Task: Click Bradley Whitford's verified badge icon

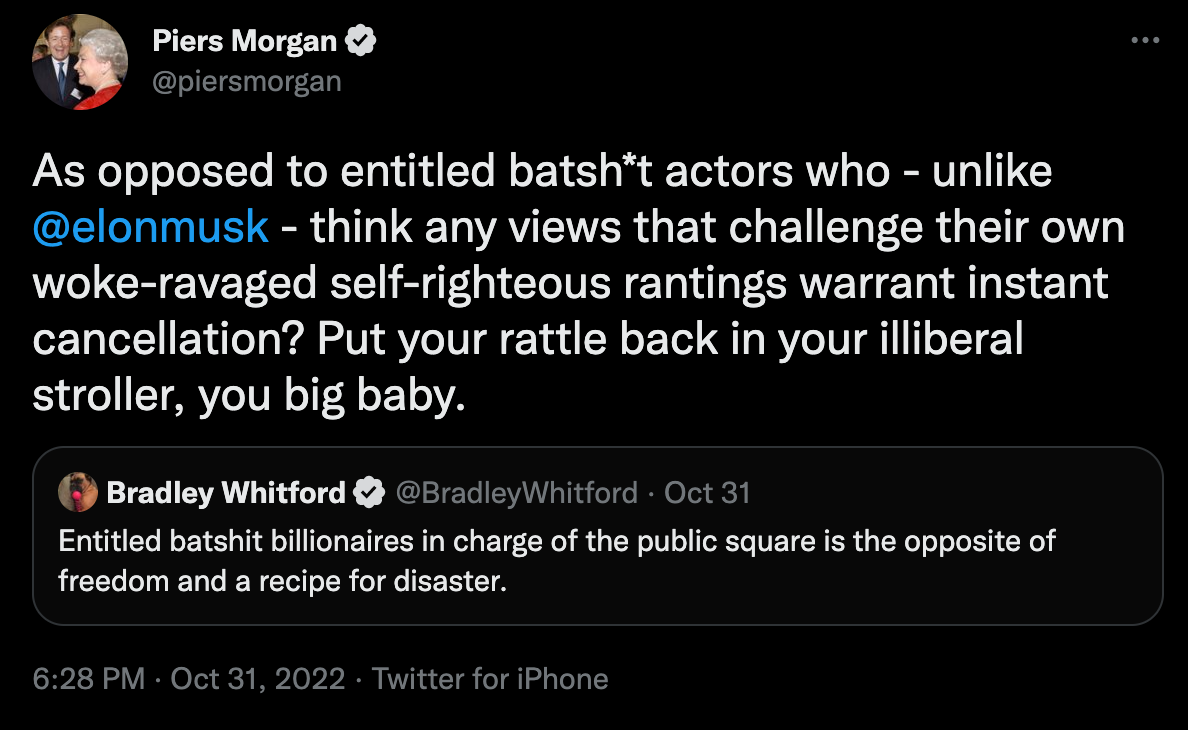Action: pyautogui.click(x=371, y=492)
